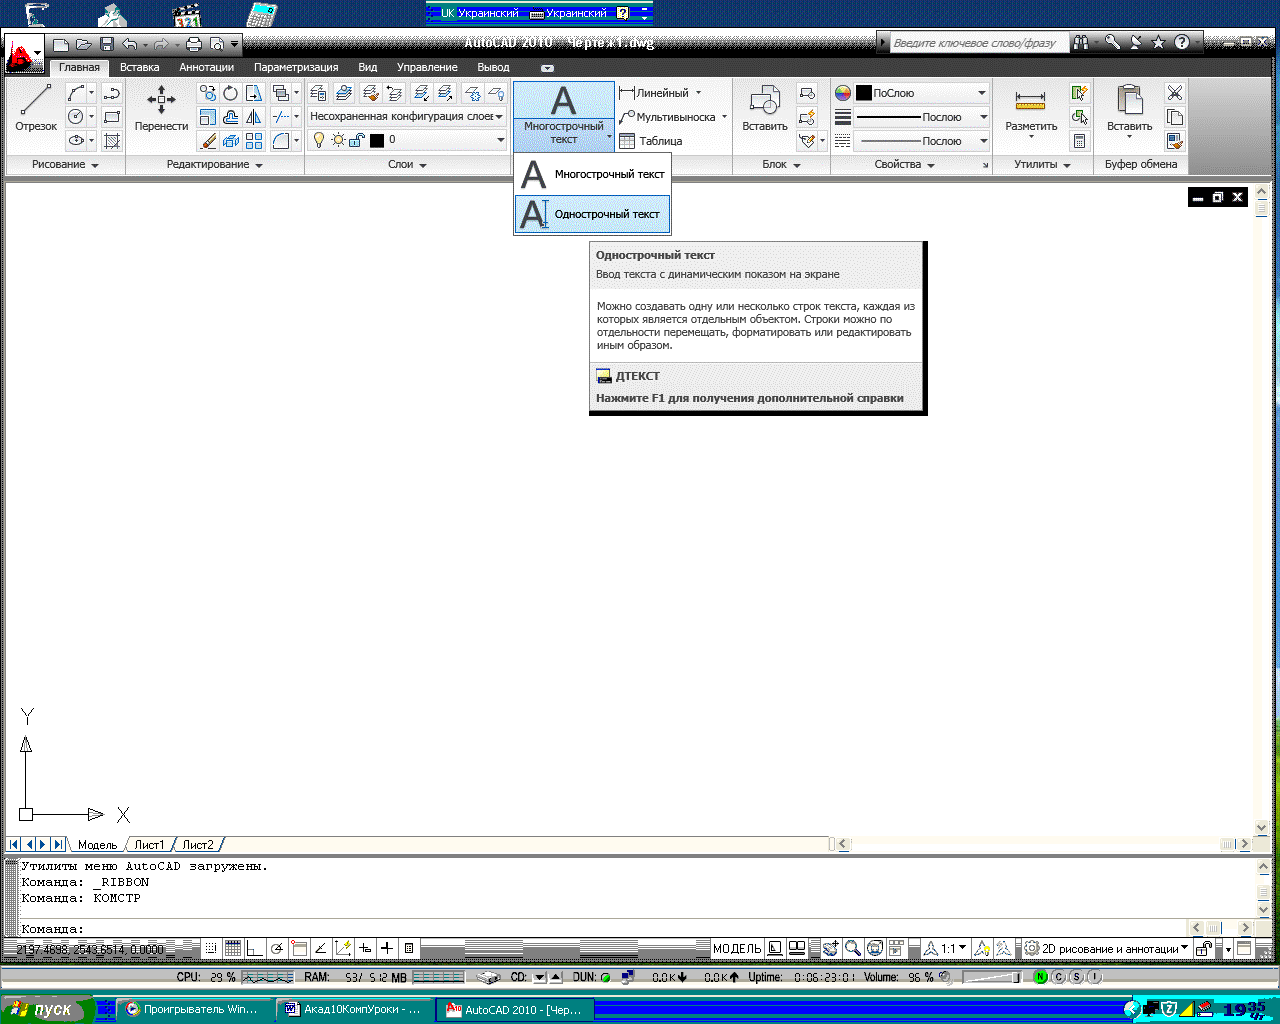Screen dimensions: 1280x1024
Task: Click the Cut scissors icon
Action: coord(1175,93)
